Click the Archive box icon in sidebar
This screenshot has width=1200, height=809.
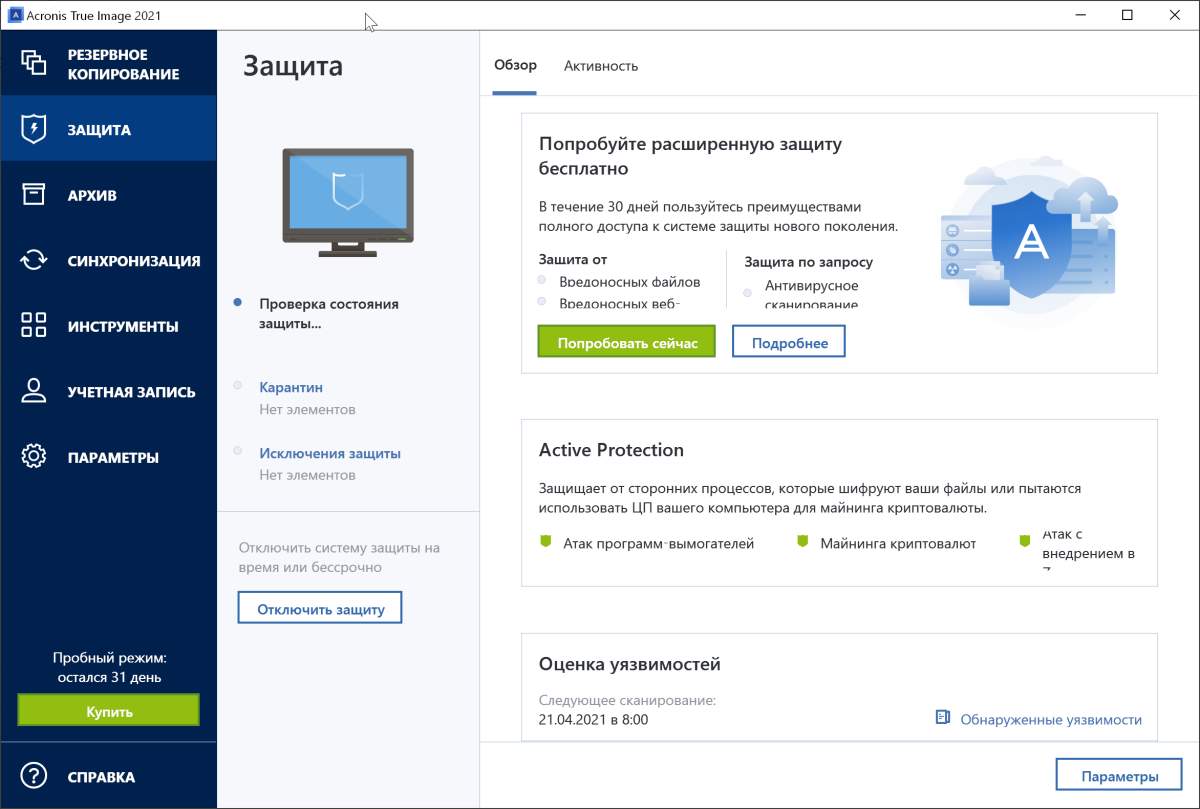coord(34,195)
